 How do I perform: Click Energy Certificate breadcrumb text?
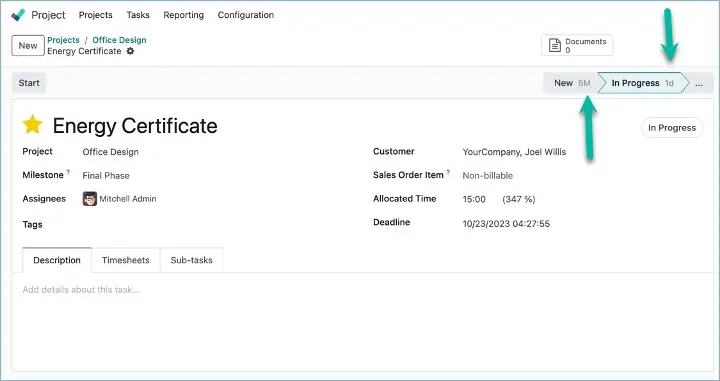(84, 51)
